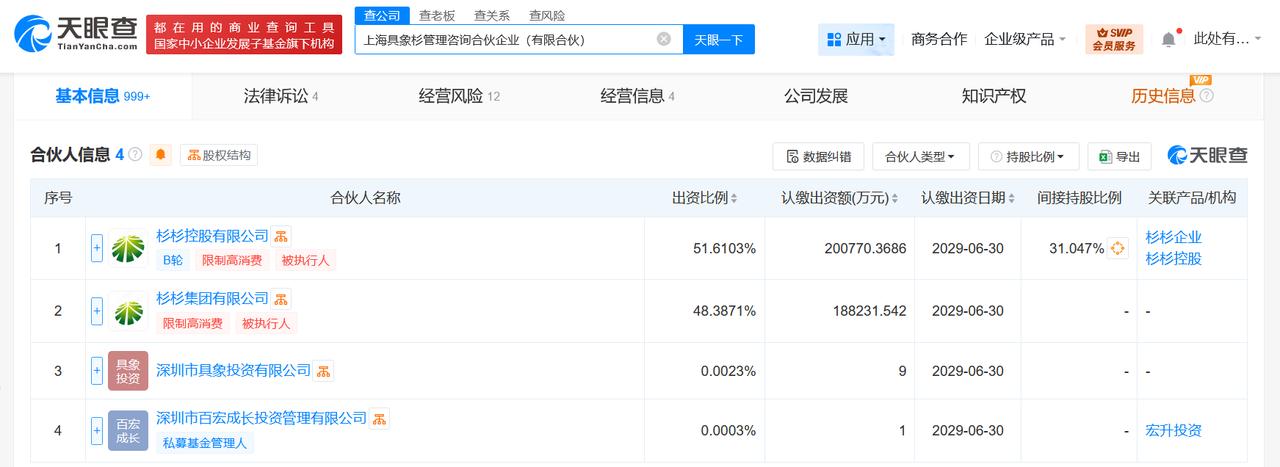Click 限制高消费 tag under 杉杉控股有限公司
This screenshot has width=1280, height=467.
pyautogui.click(x=232, y=260)
